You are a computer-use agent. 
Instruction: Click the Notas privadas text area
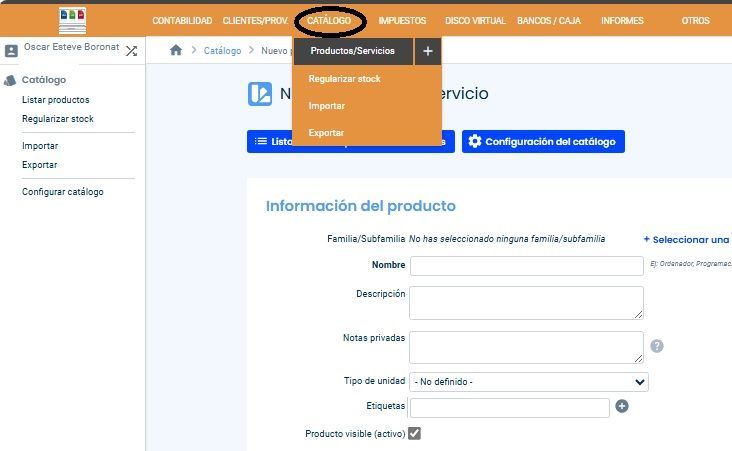click(x=526, y=347)
